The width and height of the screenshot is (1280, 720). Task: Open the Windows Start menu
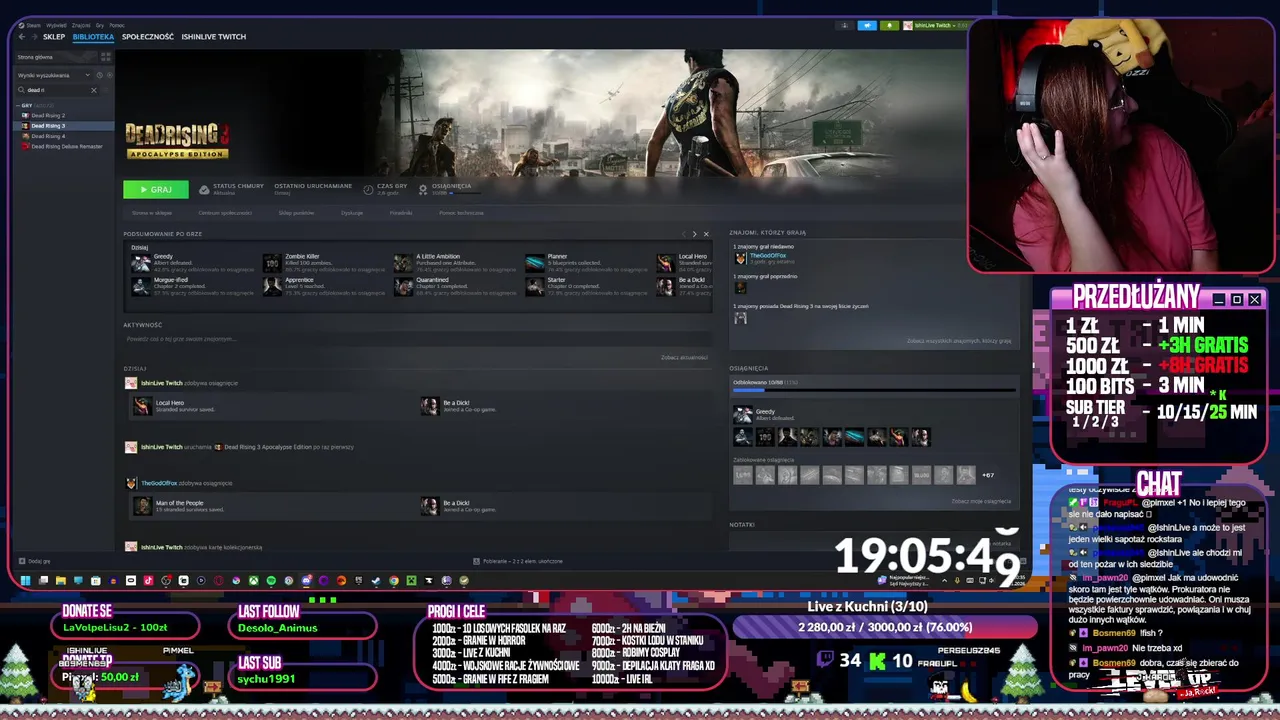point(25,580)
